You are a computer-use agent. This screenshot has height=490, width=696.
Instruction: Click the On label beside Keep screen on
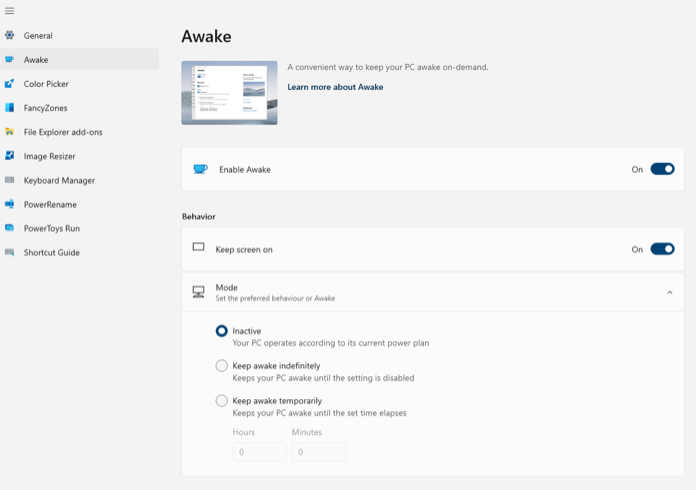coord(637,249)
